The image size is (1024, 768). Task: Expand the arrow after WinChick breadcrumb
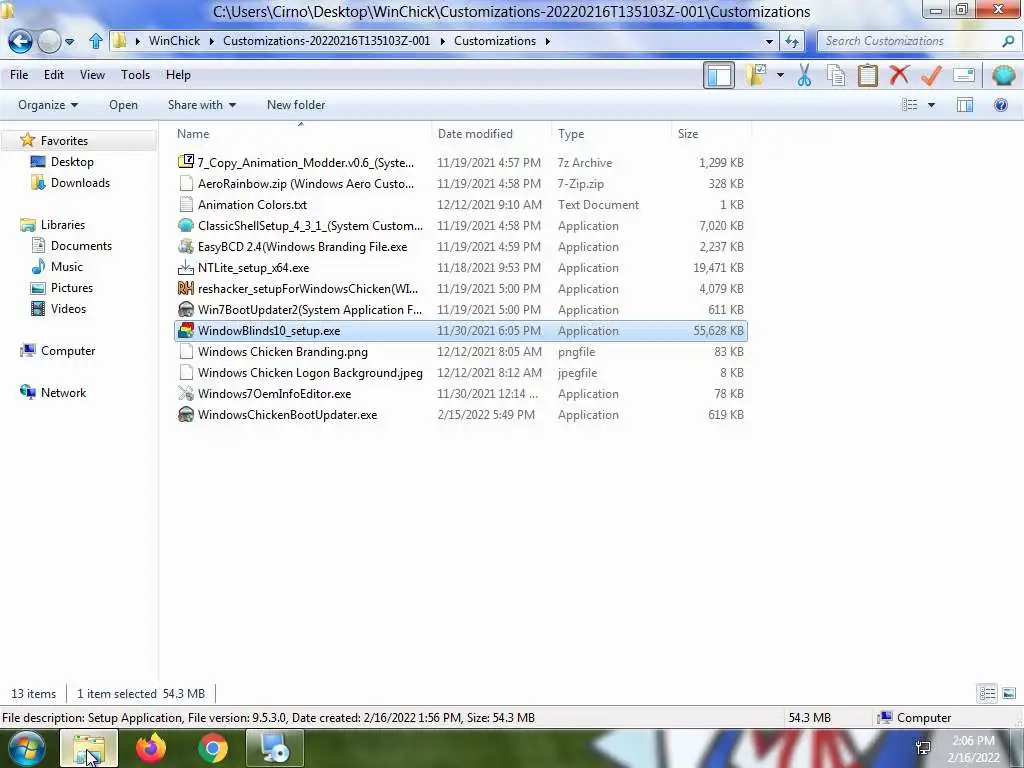(x=212, y=41)
